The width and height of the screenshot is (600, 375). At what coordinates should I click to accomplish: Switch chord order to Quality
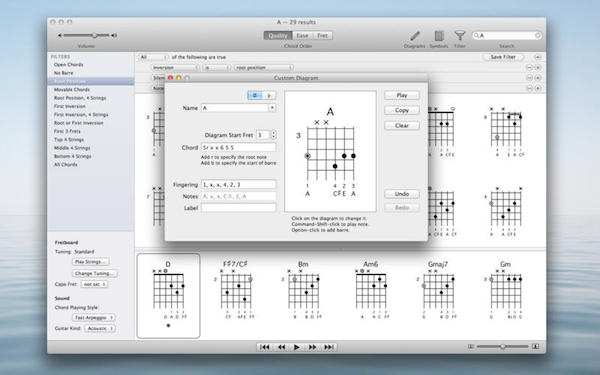278,36
